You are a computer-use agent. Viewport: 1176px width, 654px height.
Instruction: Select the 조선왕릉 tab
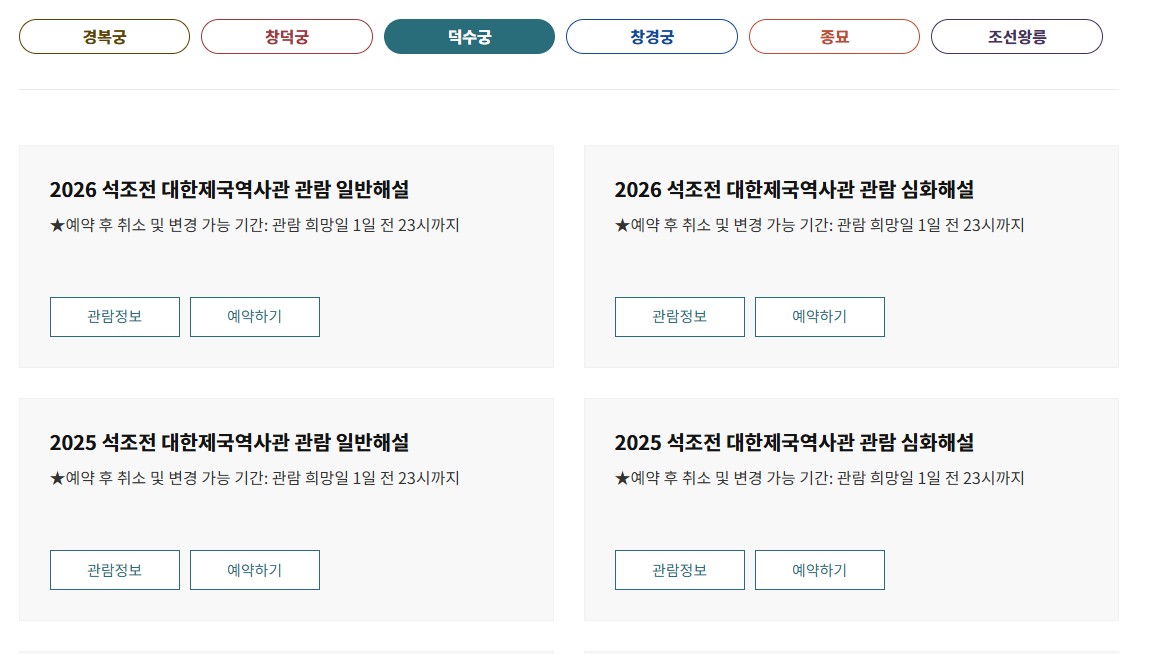pyautogui.click(x=1016, y=37)
